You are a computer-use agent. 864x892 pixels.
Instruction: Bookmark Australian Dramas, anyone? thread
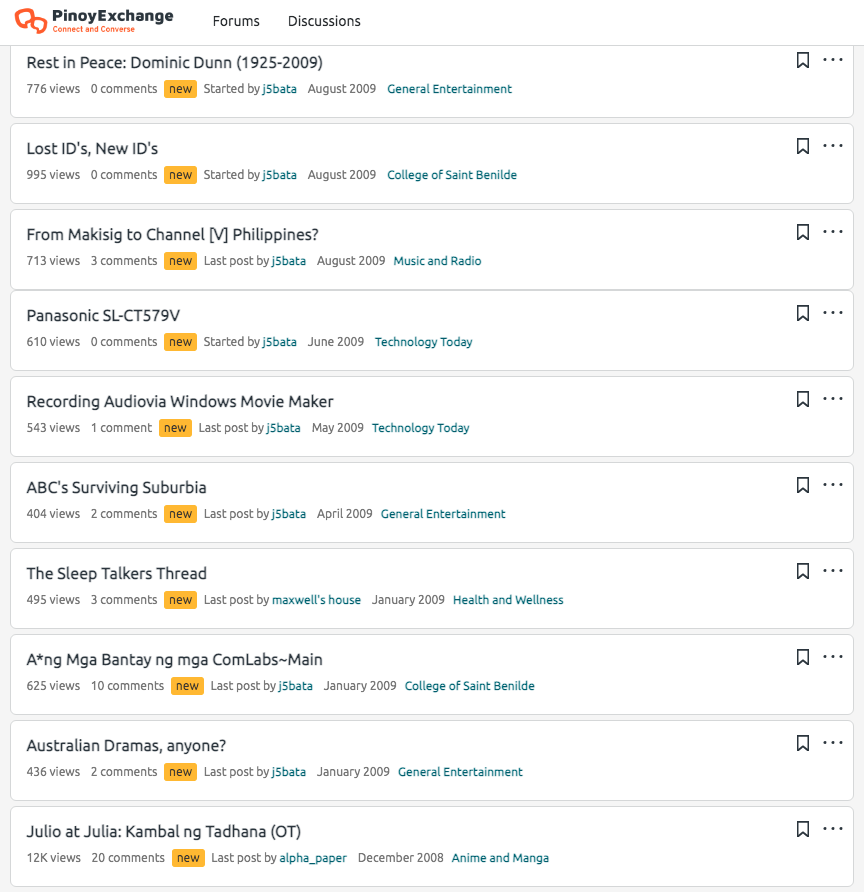(803, 743)
